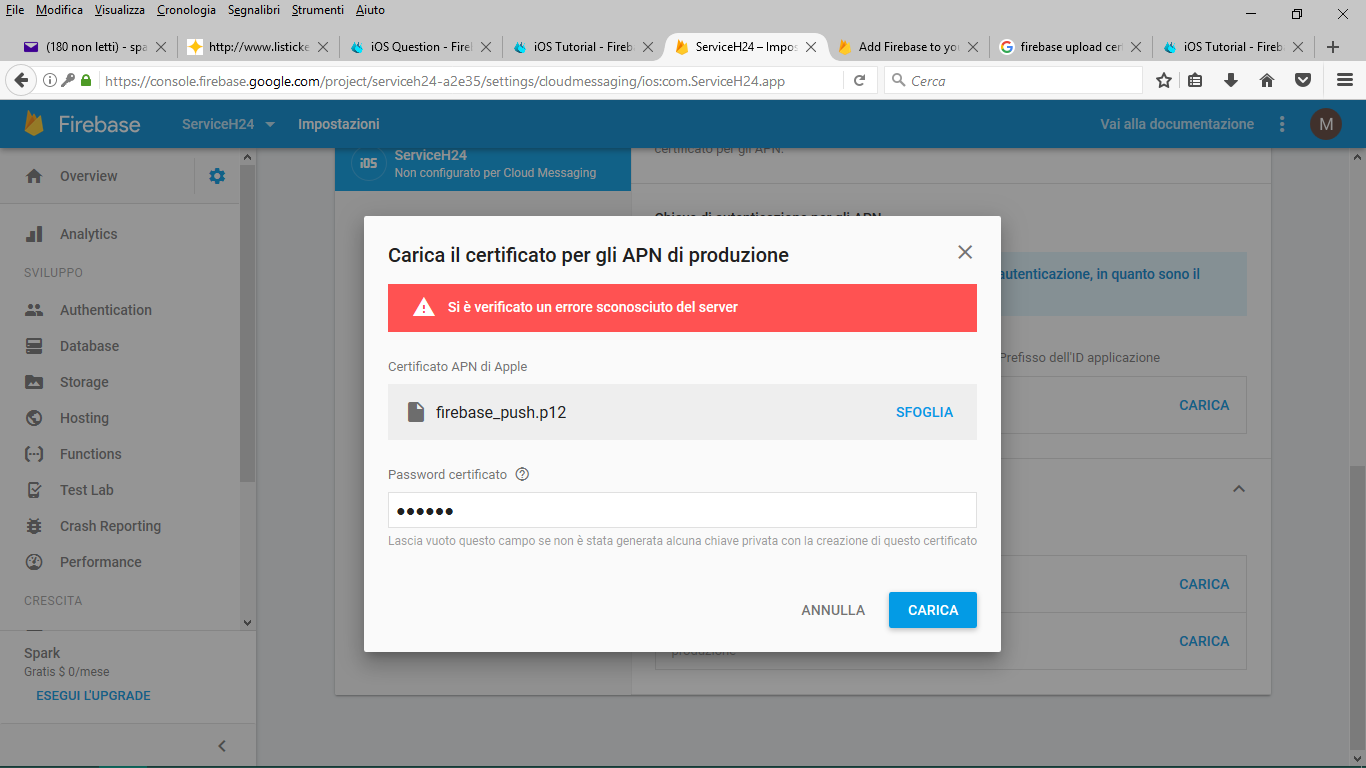Viewport: 1366px width, 768px height.
Task: Close the ServiceH24 Impostazioni browser tab
Action: (x=810, y=47)
